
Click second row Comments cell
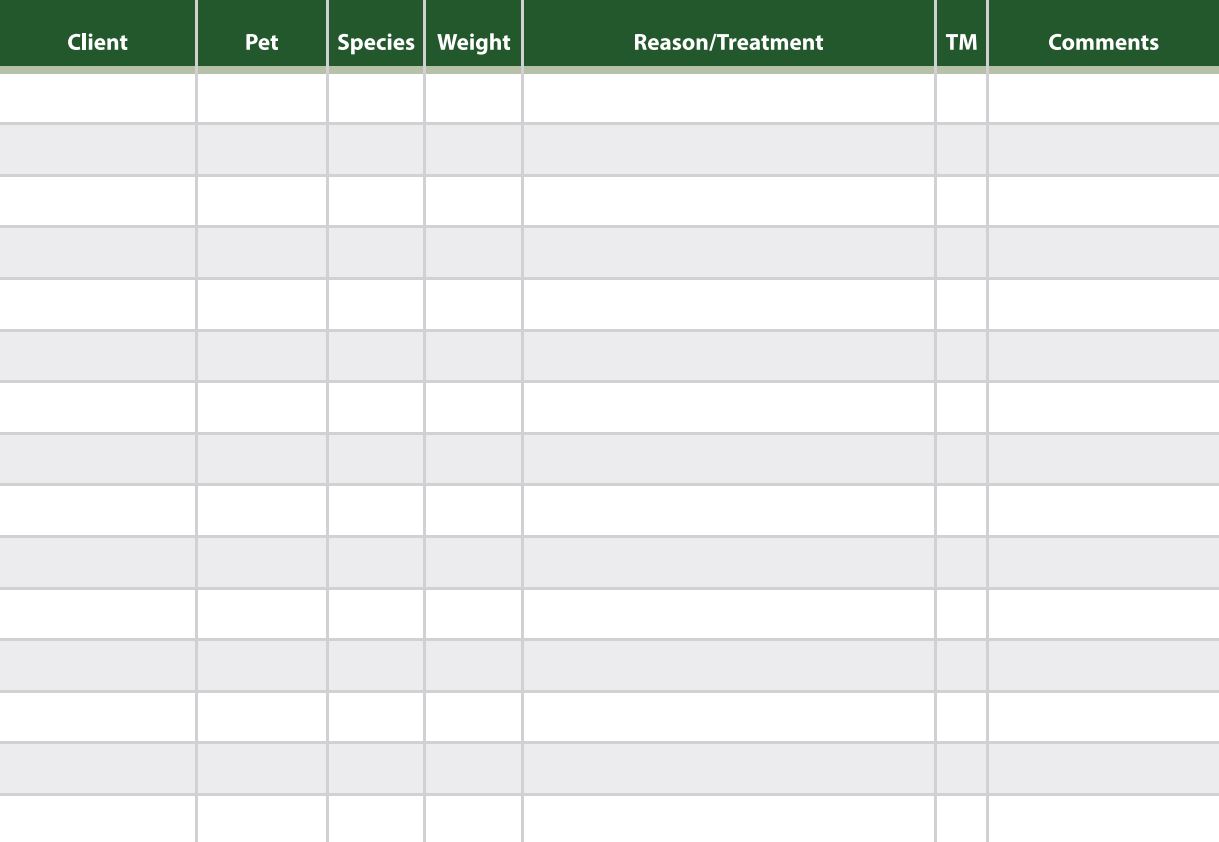[x=1104, y=150]
